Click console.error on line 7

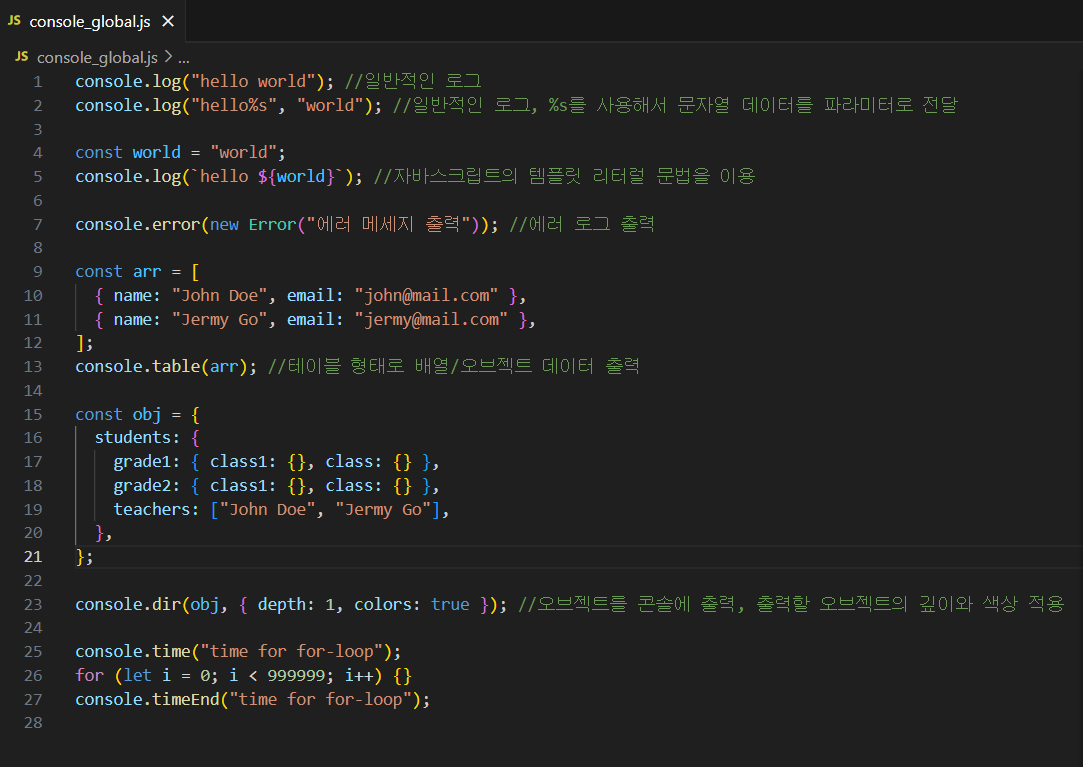(137, 225)
